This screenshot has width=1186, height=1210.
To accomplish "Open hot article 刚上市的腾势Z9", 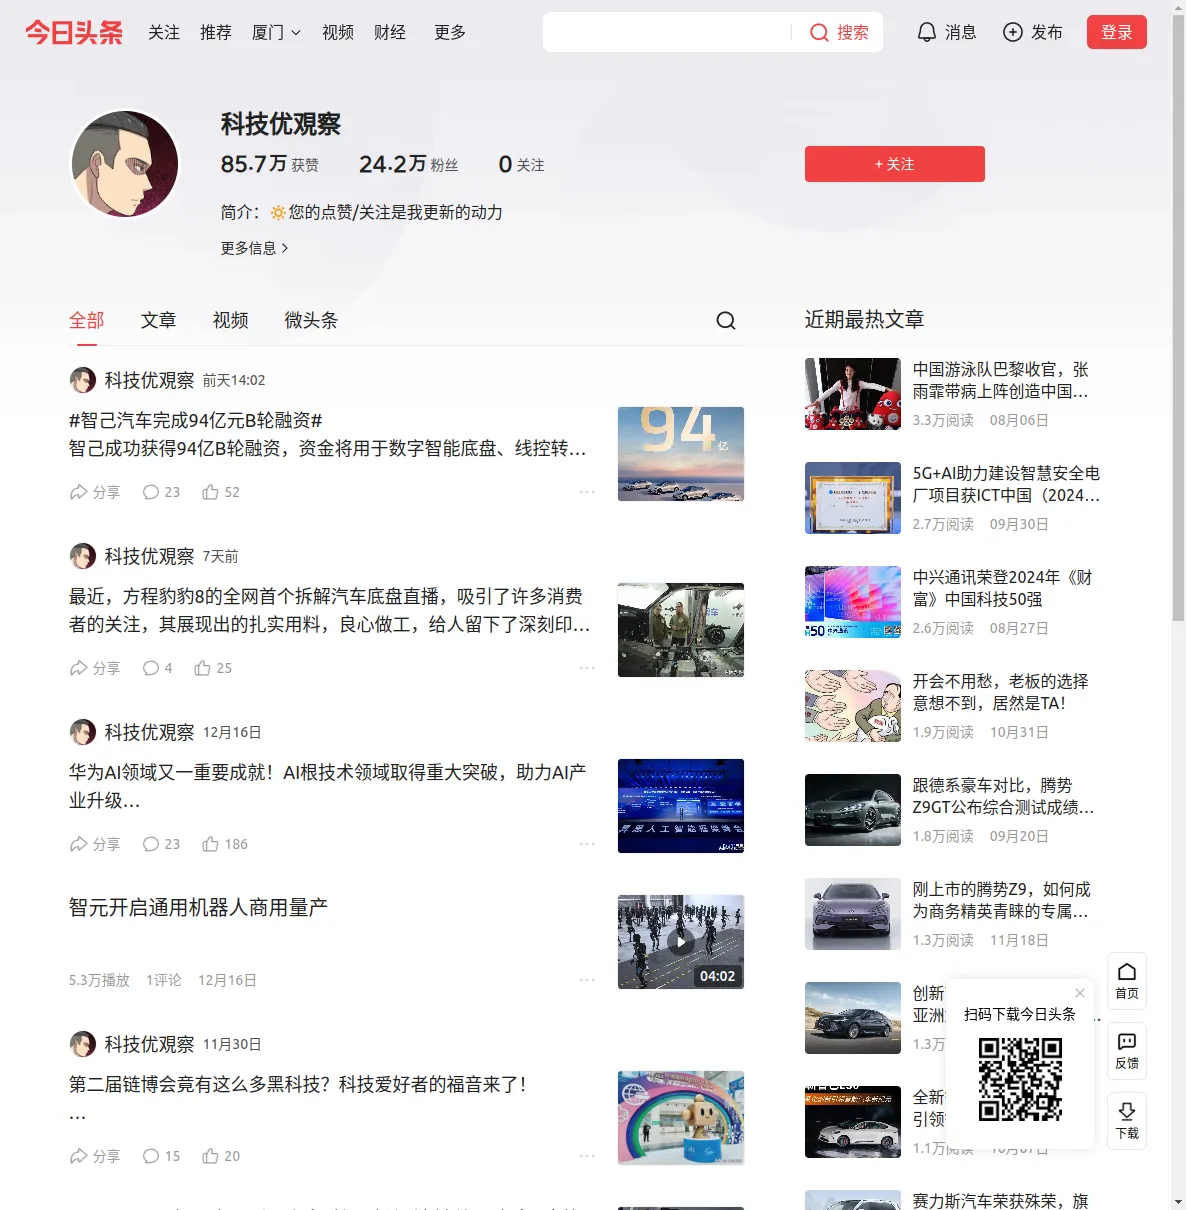I will tap(1002, 900).
